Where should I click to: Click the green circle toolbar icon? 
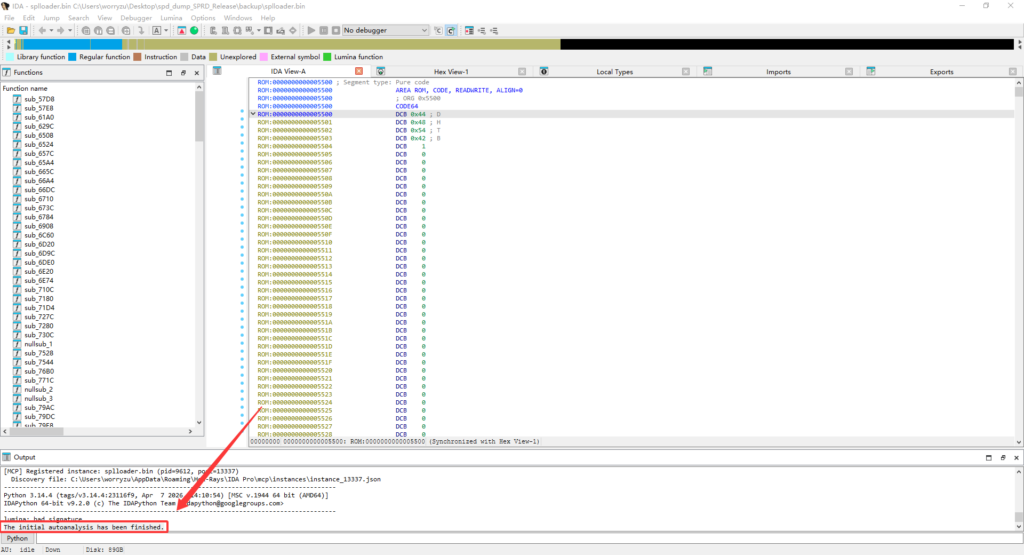[194, 31]
